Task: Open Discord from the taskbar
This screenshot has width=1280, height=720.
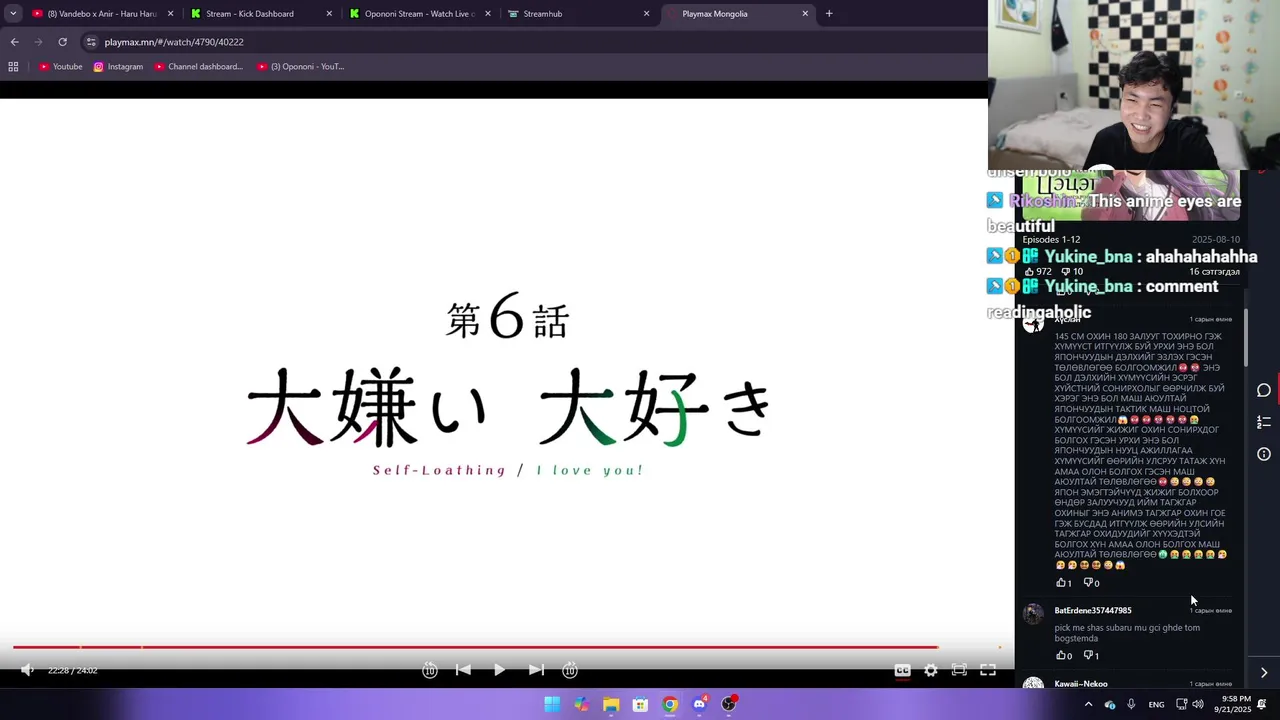Action: point(699,704)
